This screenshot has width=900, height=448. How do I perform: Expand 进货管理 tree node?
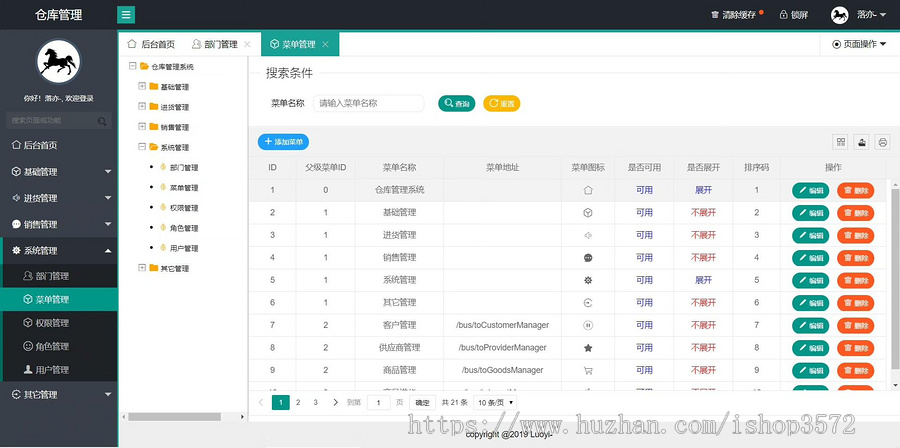click(142, 106)
